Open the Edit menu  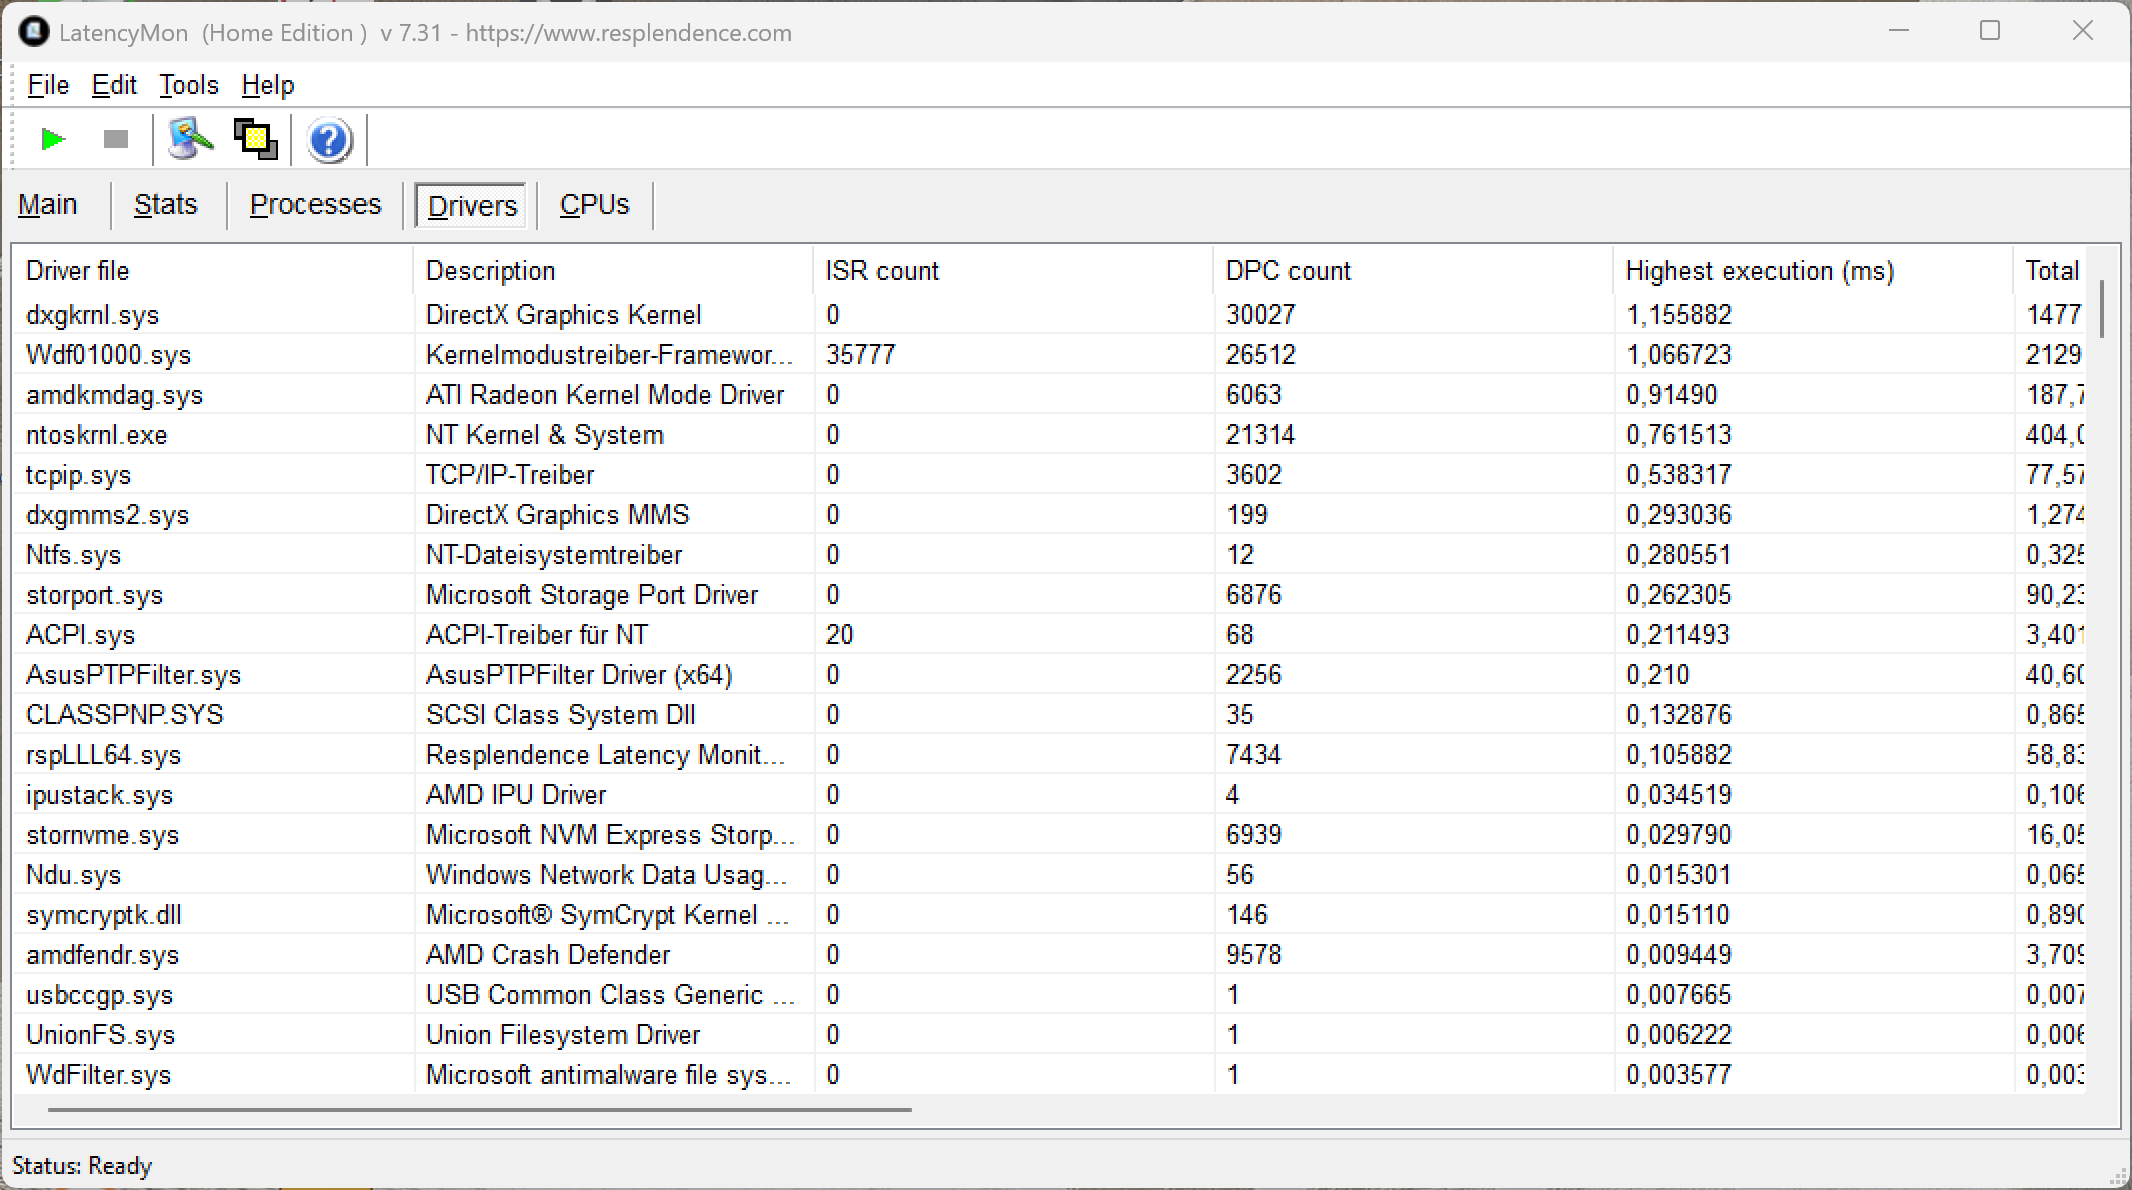pyautogui.click(x=114, y=85)
